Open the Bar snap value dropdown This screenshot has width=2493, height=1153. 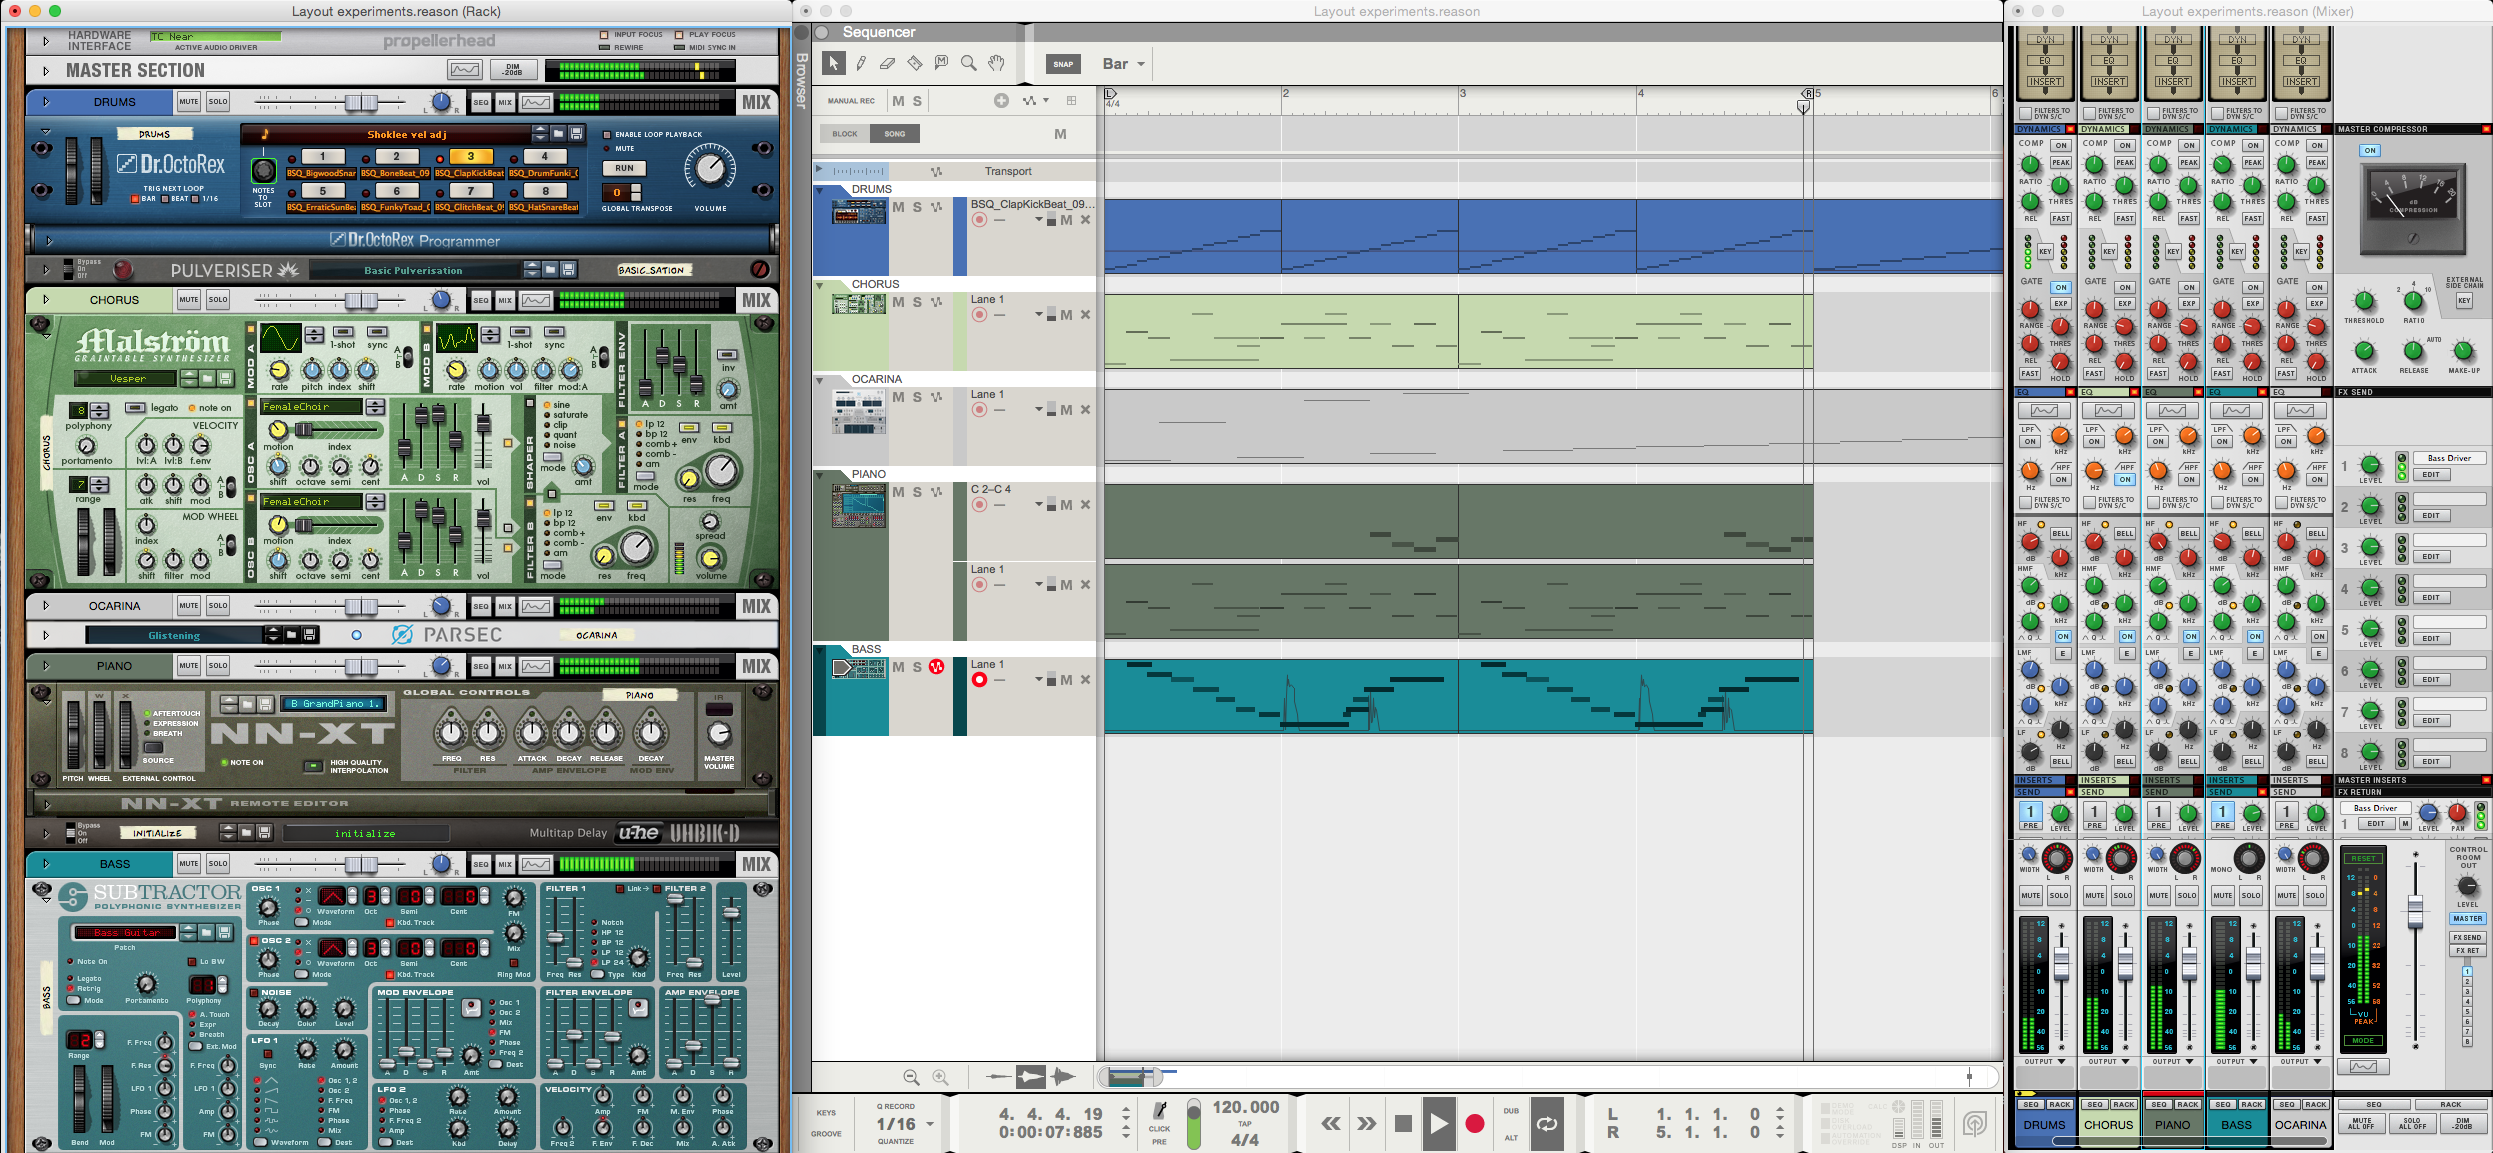coord(1124,64)
